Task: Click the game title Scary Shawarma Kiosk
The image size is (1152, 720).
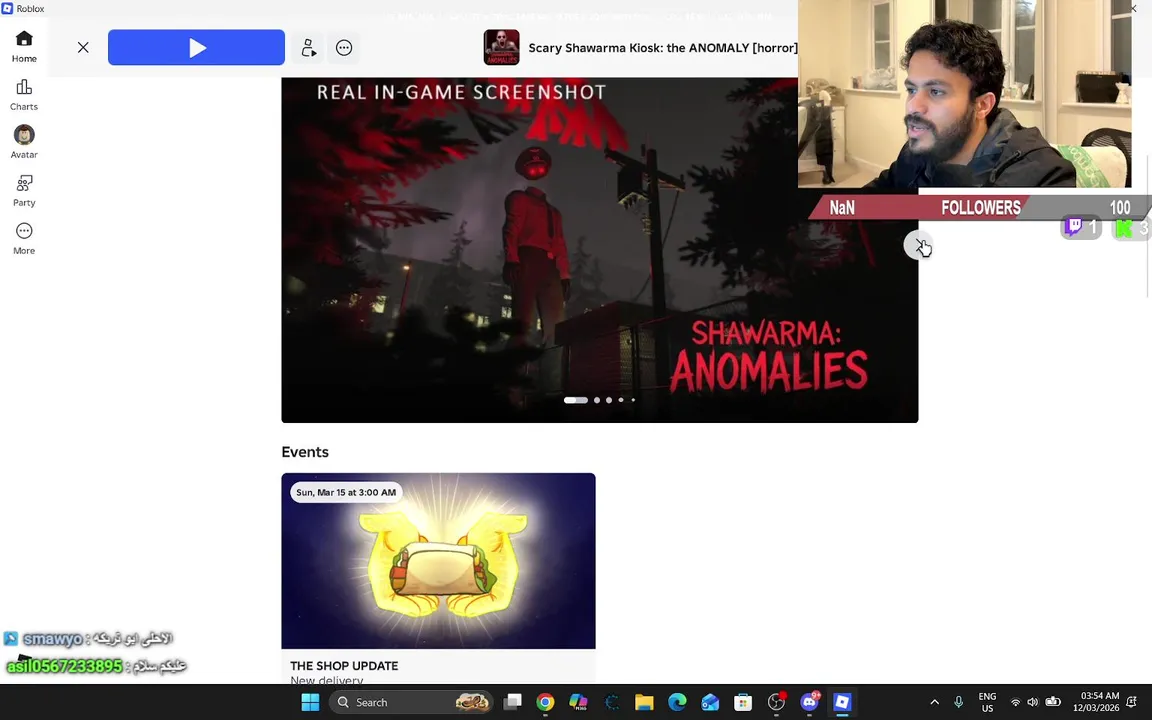Action: pyautogui.click(x=663, y=48)
